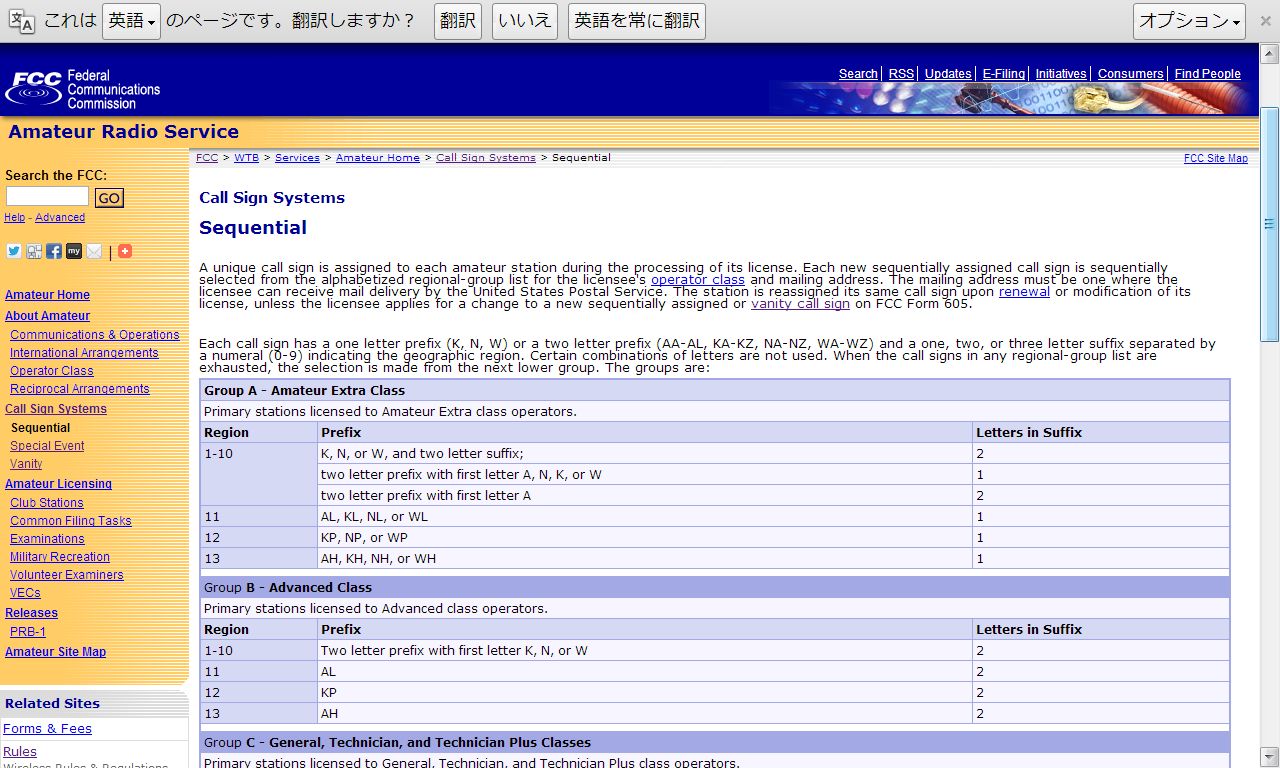The height and width of the screenshot is (768, 1280).
Task: Open Call Sign Systems sidebar link
Action: point(55,409)
